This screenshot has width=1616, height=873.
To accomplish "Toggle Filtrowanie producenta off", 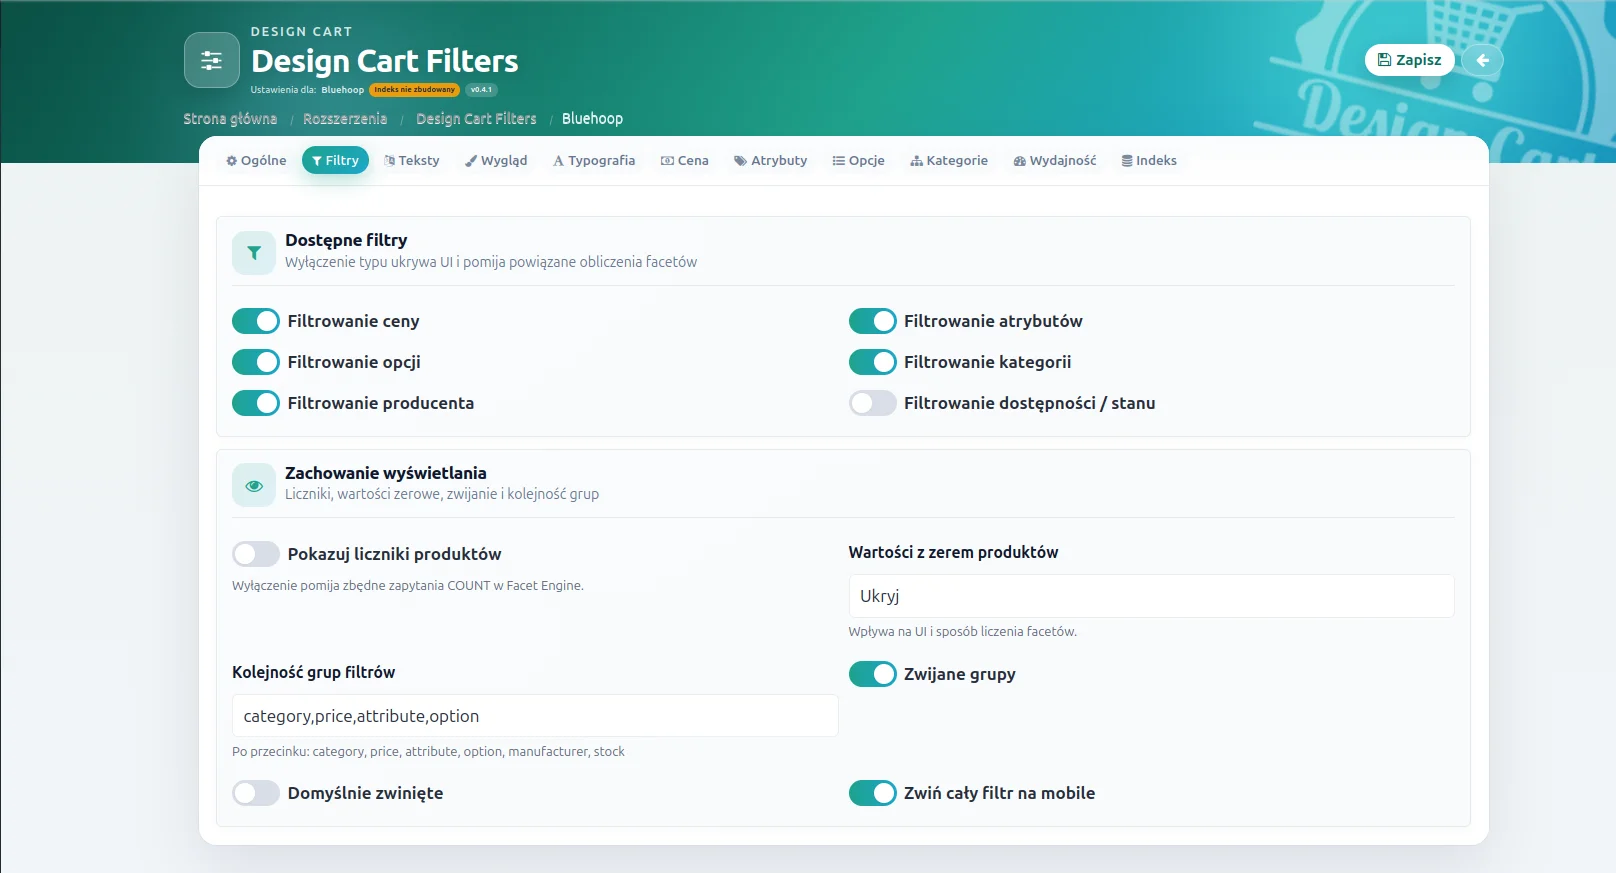I will click(256, 403).
